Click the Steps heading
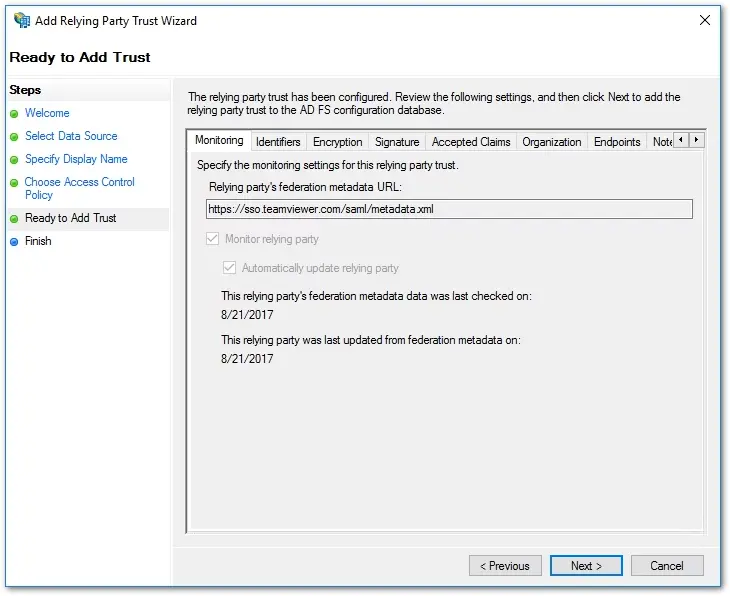Viewport: 730px width, 596px height. (25, 90)
